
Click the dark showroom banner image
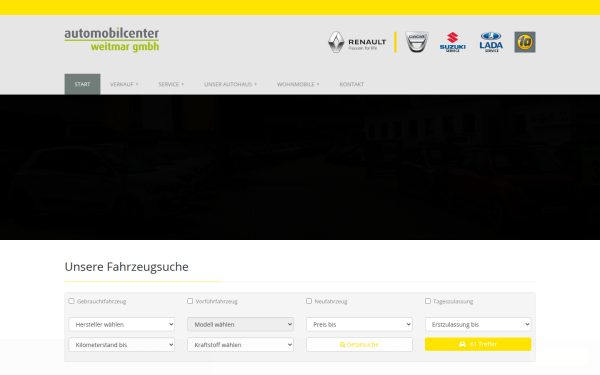point(300,167)
